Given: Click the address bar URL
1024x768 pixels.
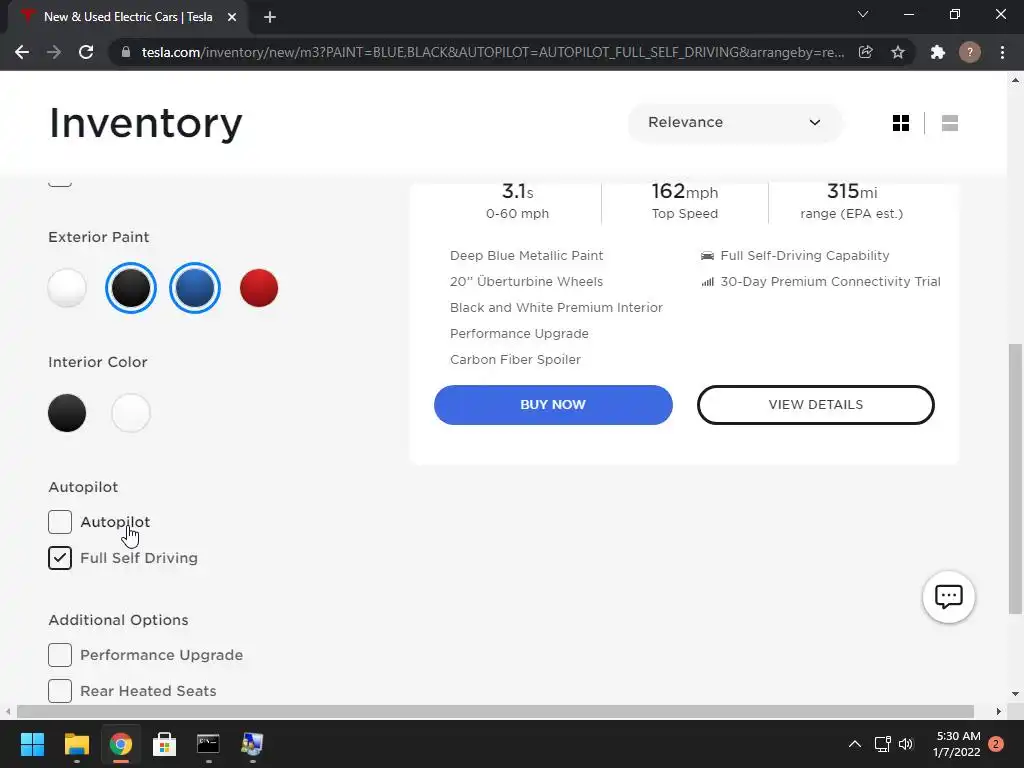Looking at the screenshot, I should 492,52.
